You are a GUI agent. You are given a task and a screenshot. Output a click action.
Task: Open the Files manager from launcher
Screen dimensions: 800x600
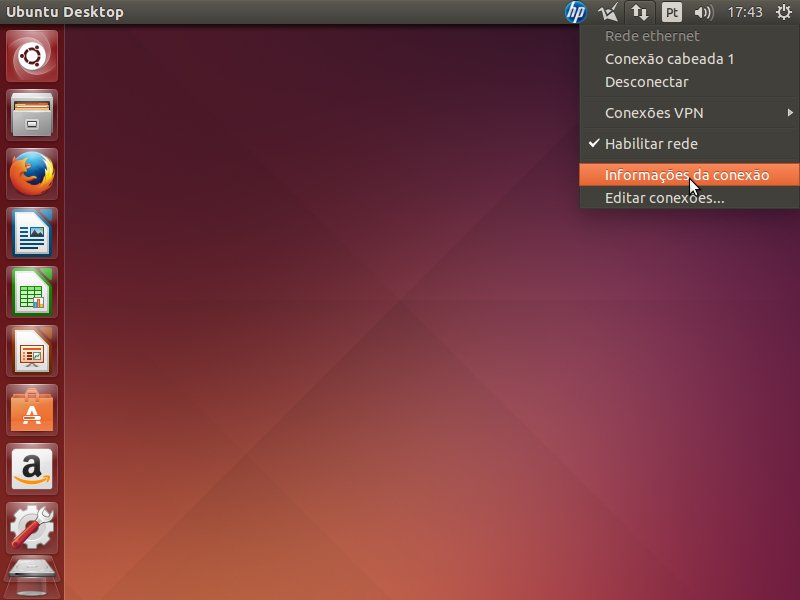(33, 116)
